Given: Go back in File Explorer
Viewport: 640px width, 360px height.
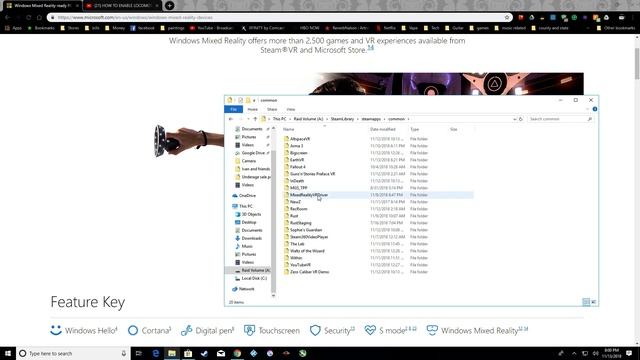Looking at the screenshot, I should click(231, 119).
